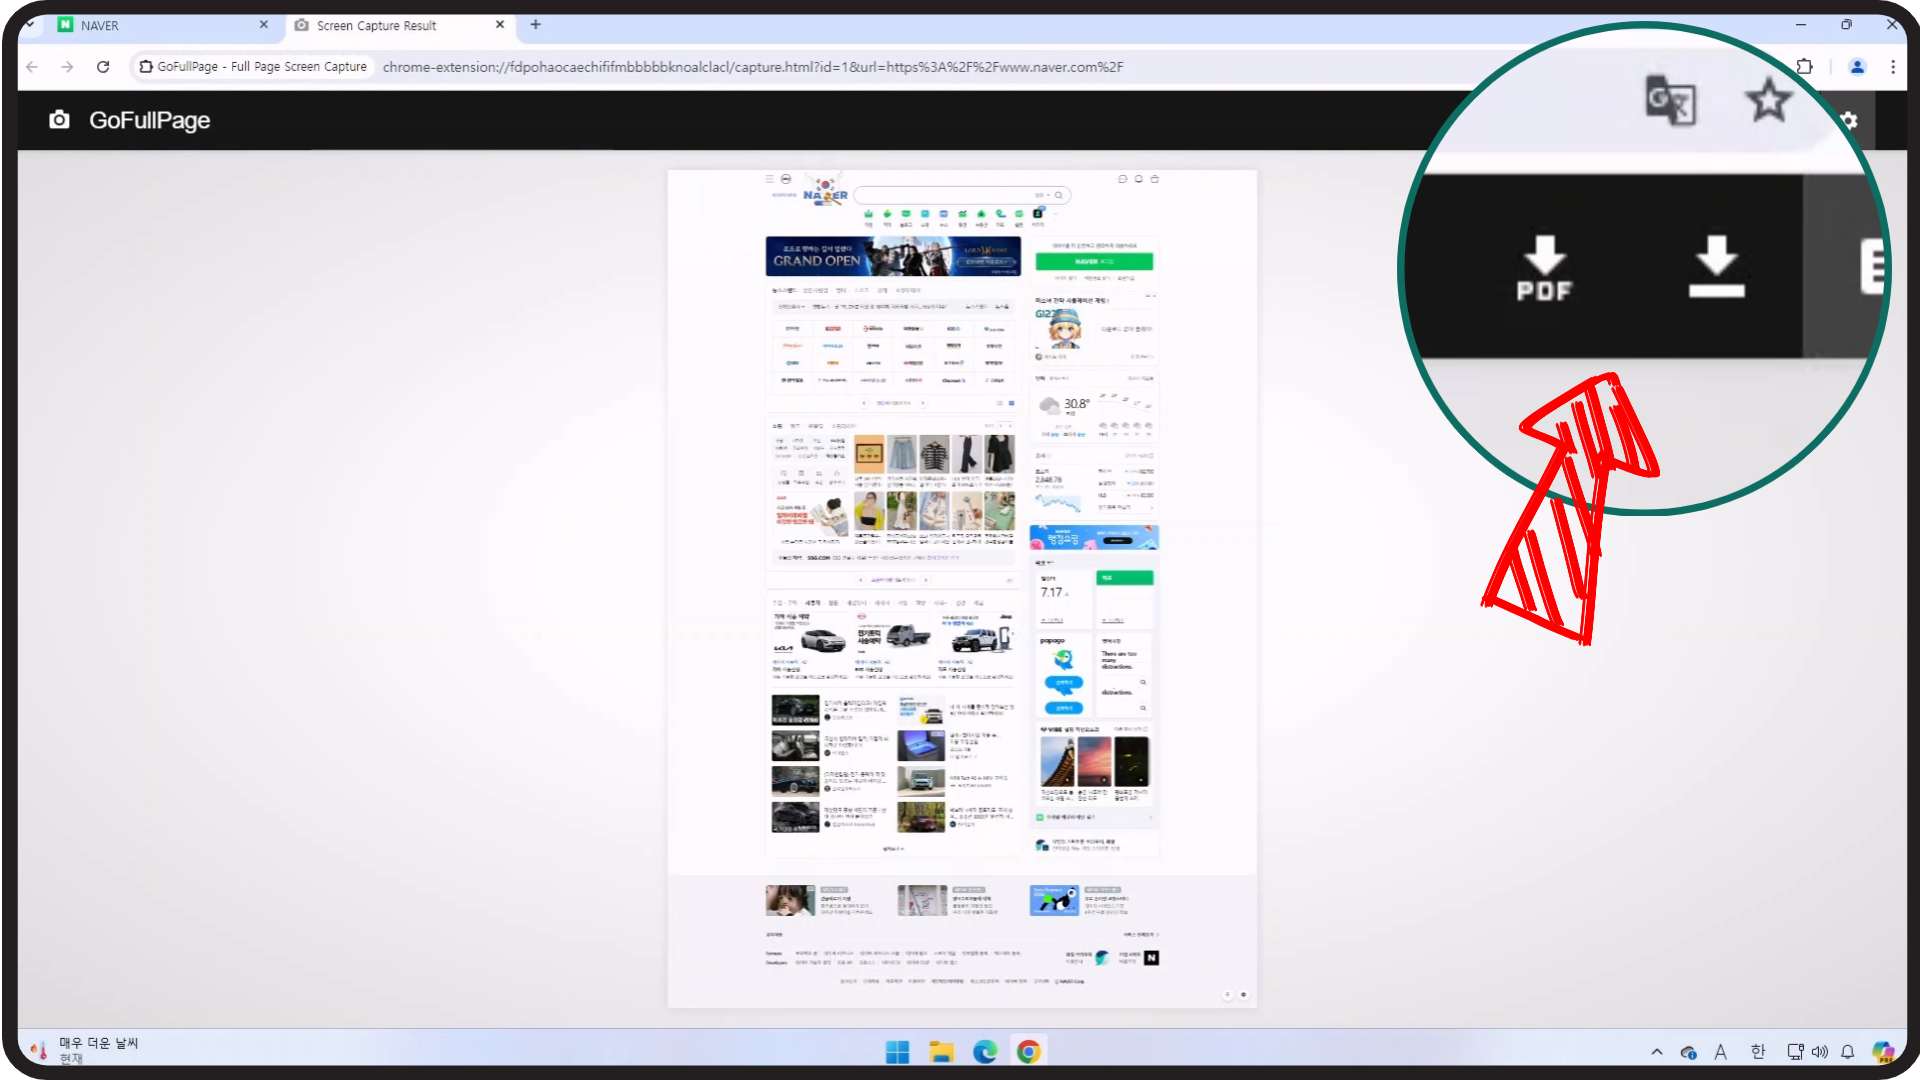
Task: Expand the system tray hidden icons chevron
Action: [x=1657, y=1051]
